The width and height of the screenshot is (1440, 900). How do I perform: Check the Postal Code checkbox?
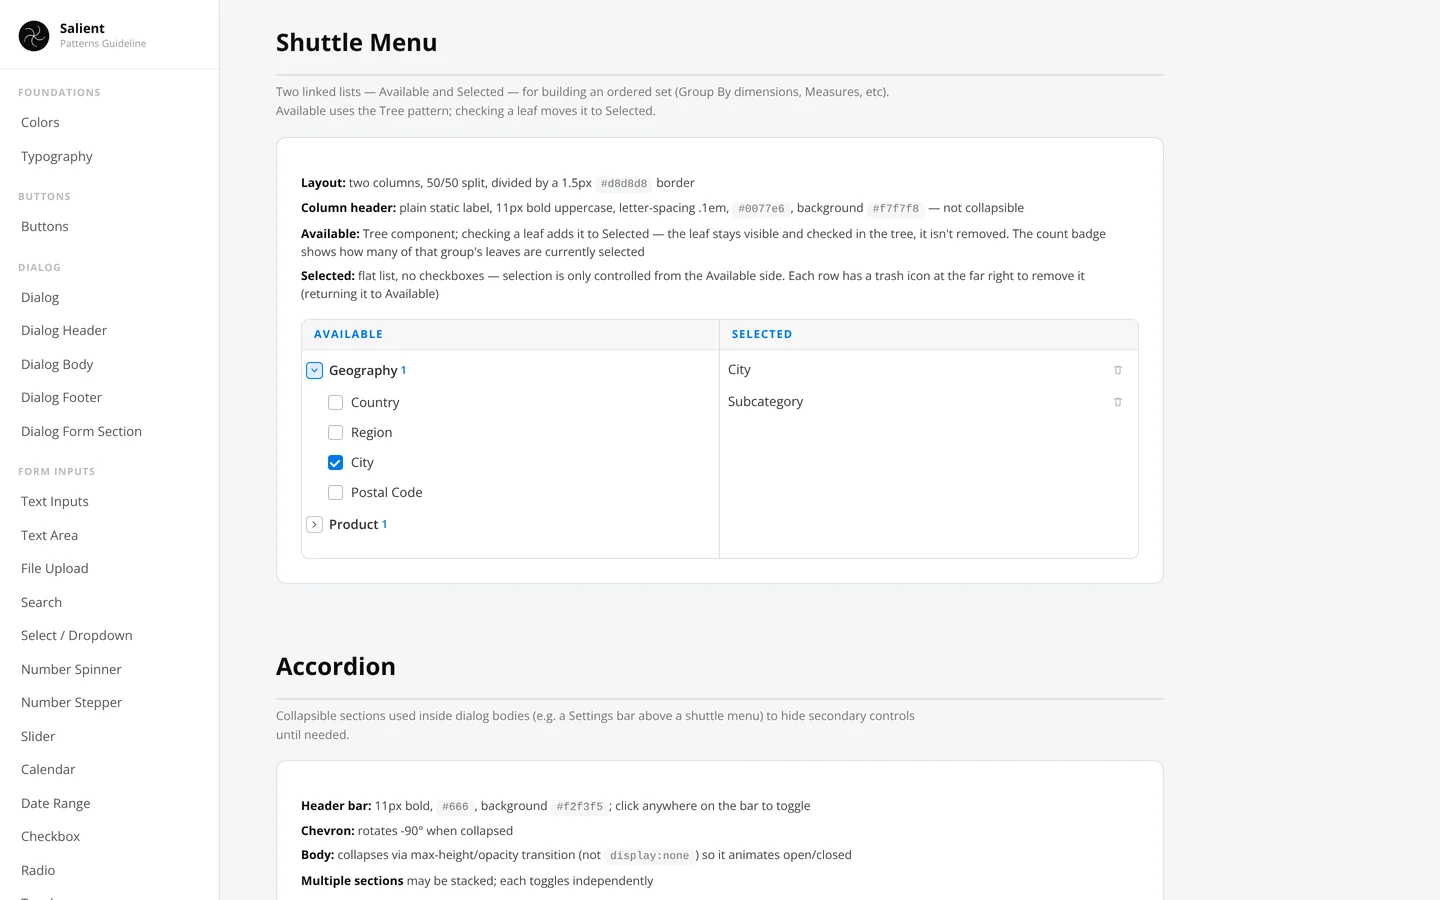pyautogui.click(x=336, y=493)
